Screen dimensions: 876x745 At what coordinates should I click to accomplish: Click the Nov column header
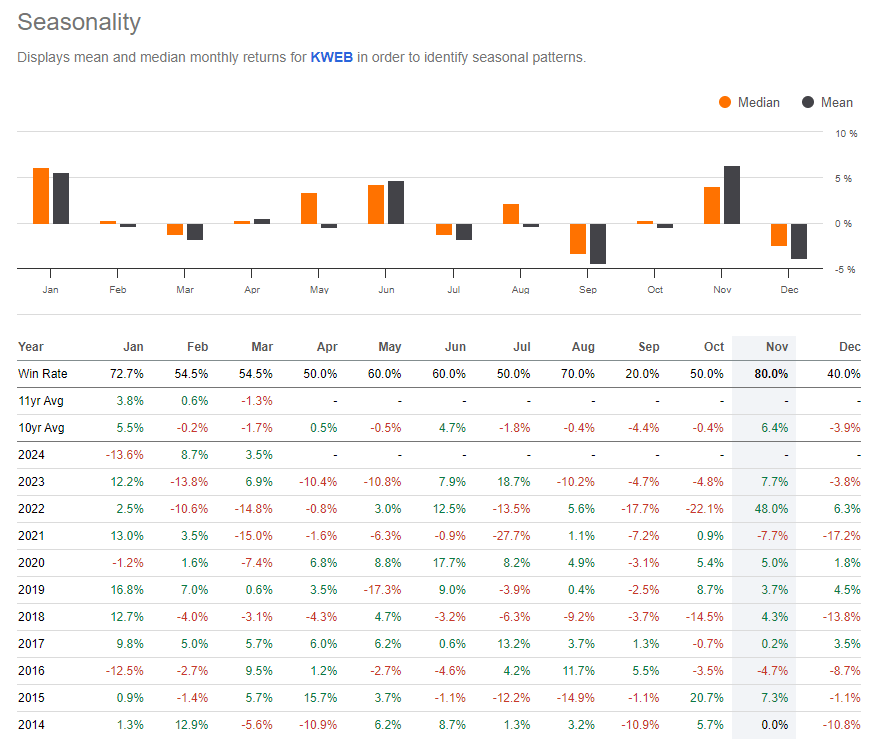(777, 347)
